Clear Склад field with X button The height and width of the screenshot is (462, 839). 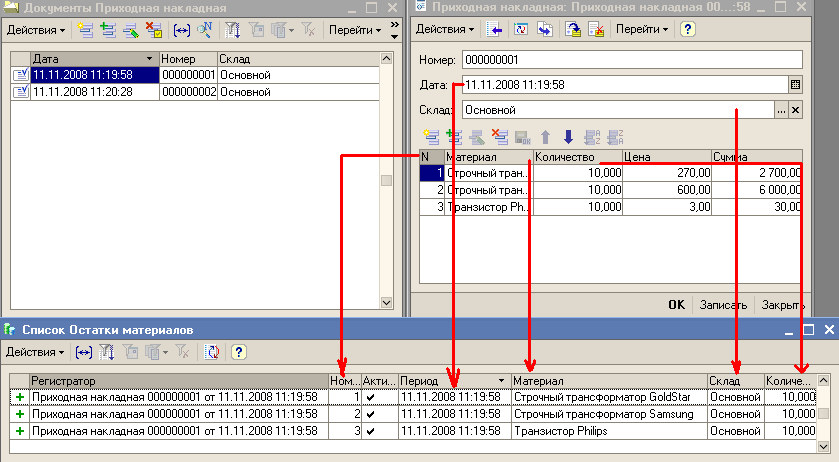[795, 110]
